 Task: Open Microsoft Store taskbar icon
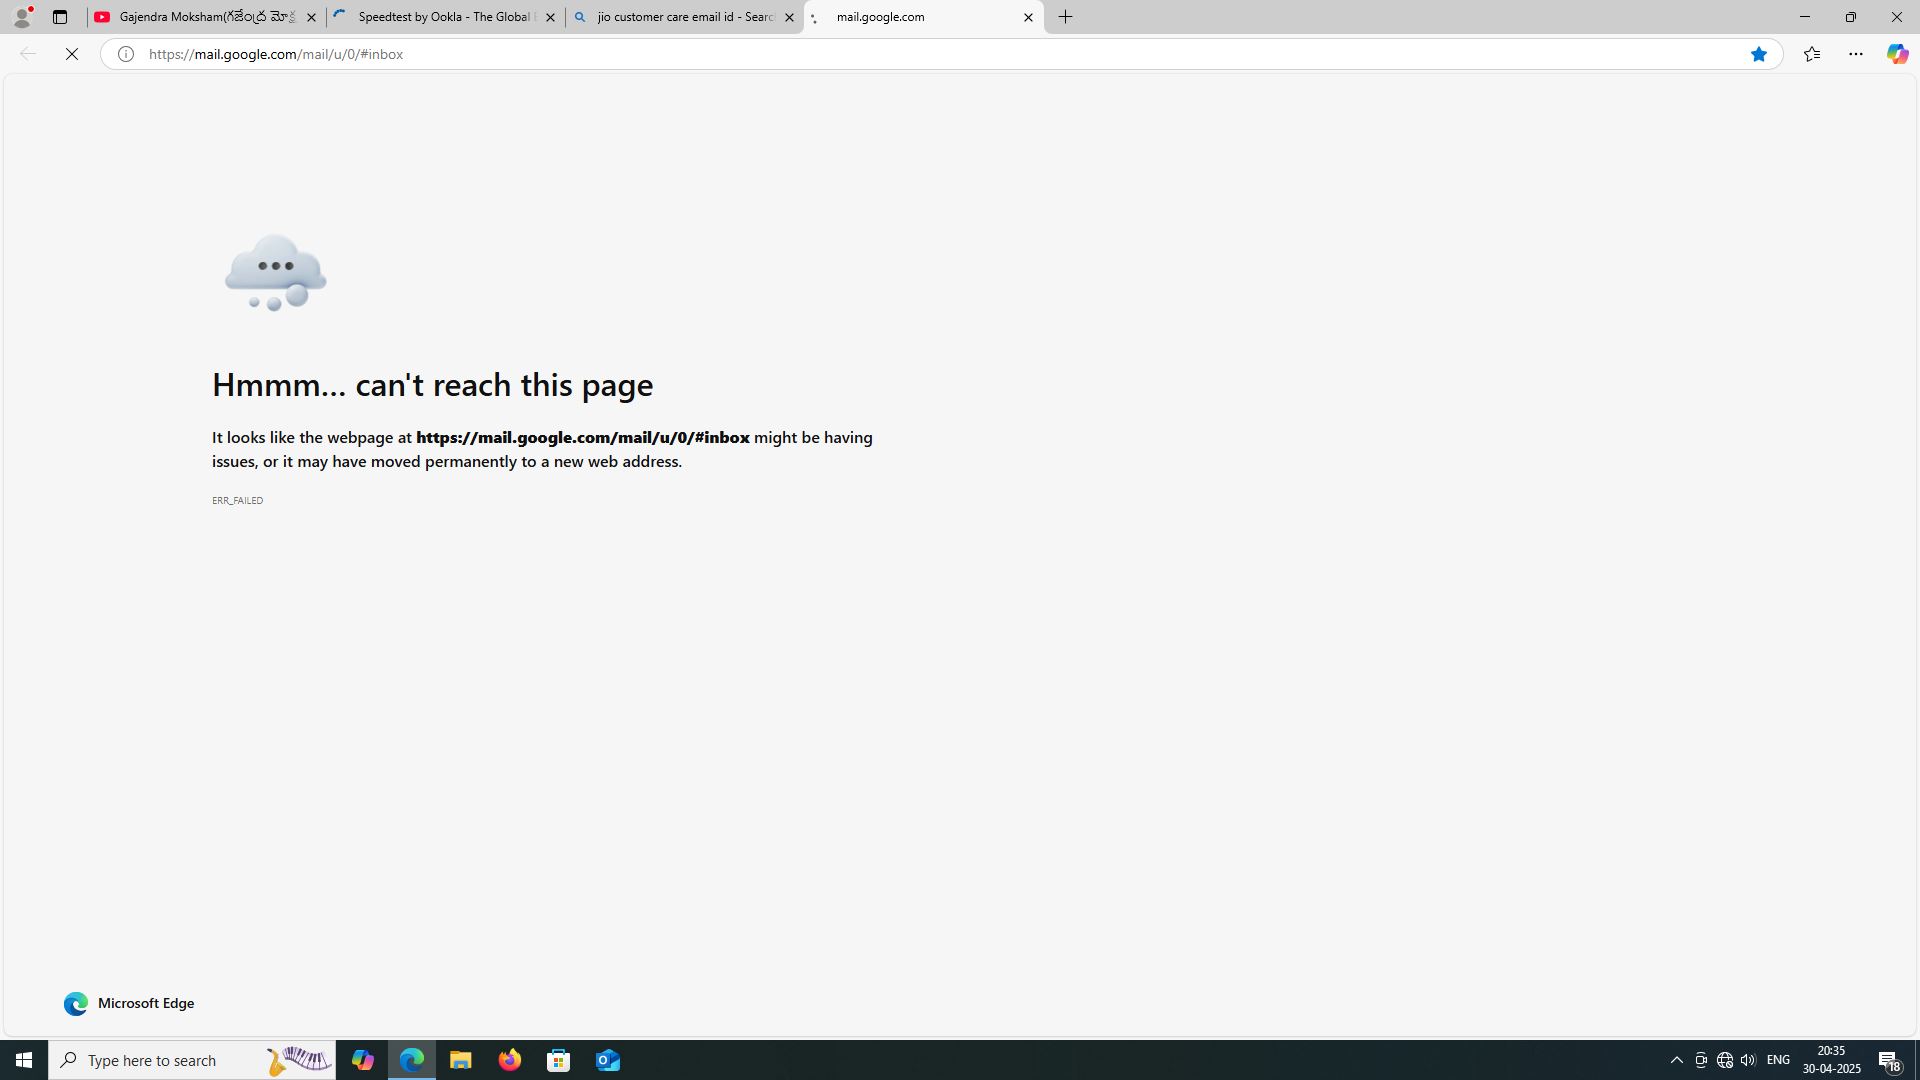point(559,1060)
